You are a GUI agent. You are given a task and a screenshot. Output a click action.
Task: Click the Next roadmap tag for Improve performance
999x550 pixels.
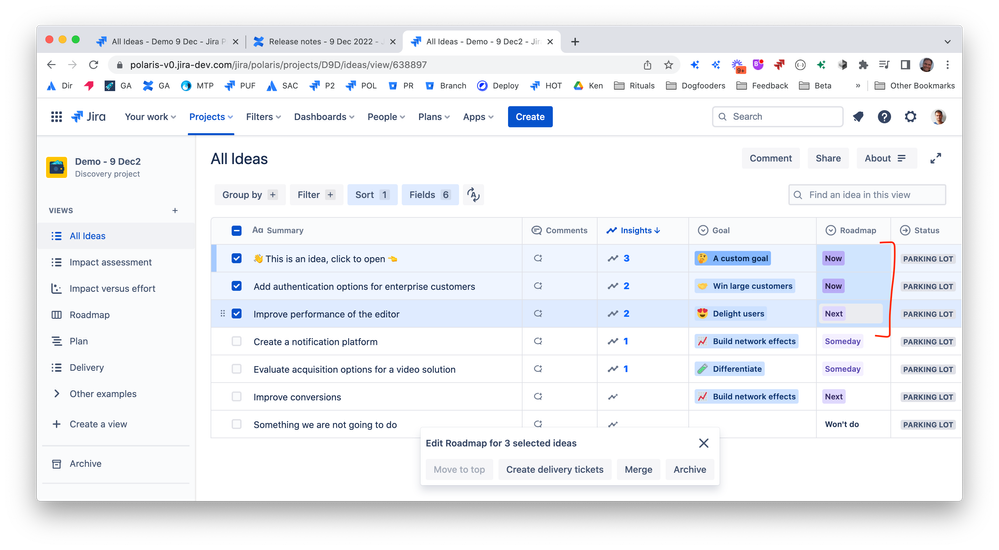tap(833, 314)
